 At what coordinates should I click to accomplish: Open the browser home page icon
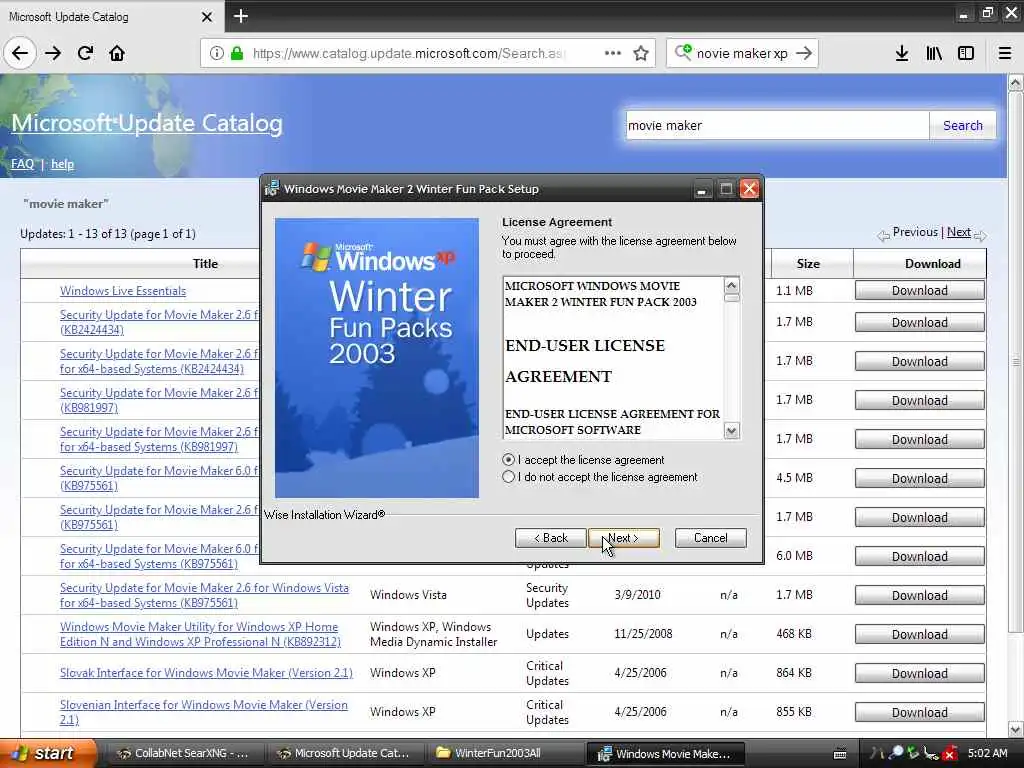coord(117,53)
